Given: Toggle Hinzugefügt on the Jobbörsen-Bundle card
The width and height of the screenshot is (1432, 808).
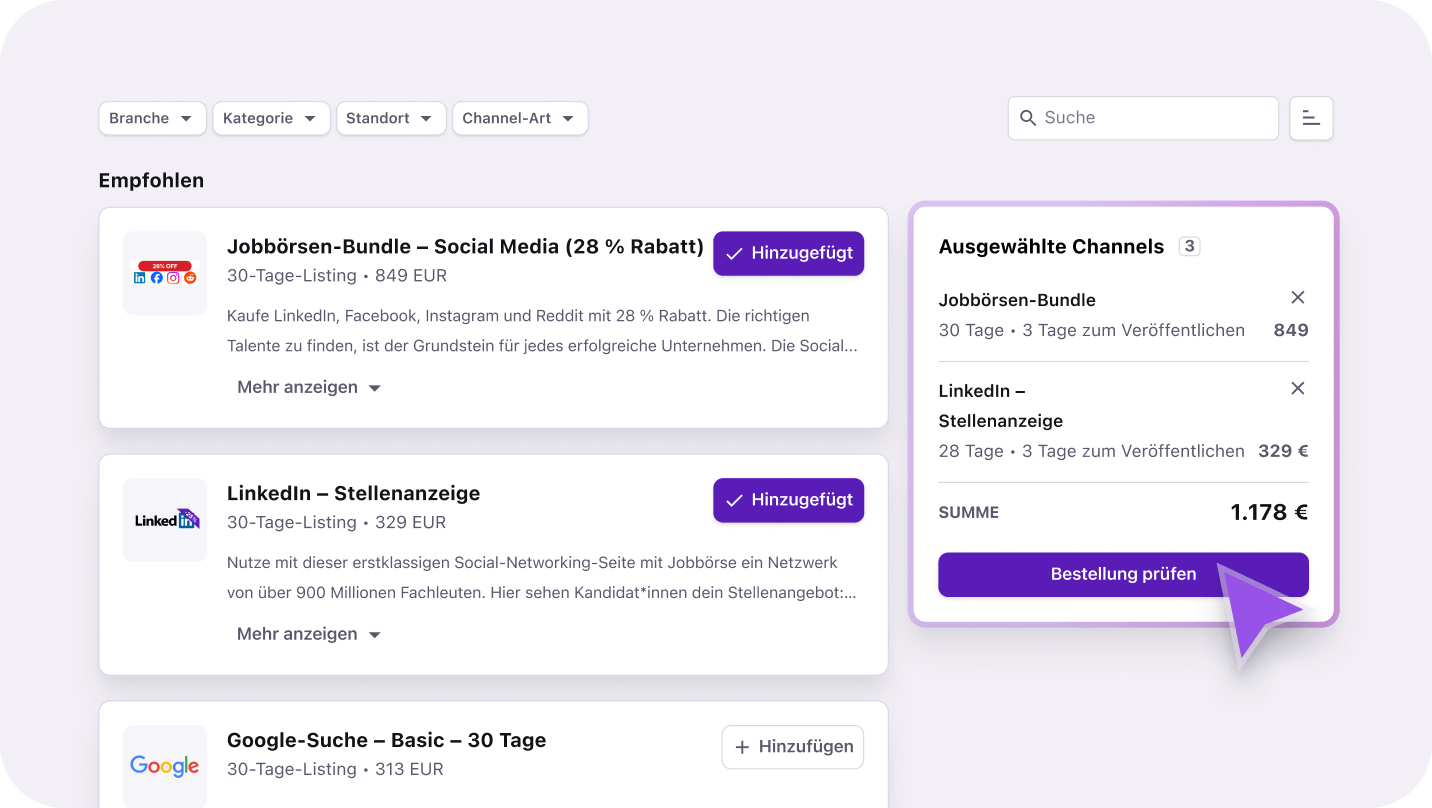Looking at the screenshot, I should point(788,254).
